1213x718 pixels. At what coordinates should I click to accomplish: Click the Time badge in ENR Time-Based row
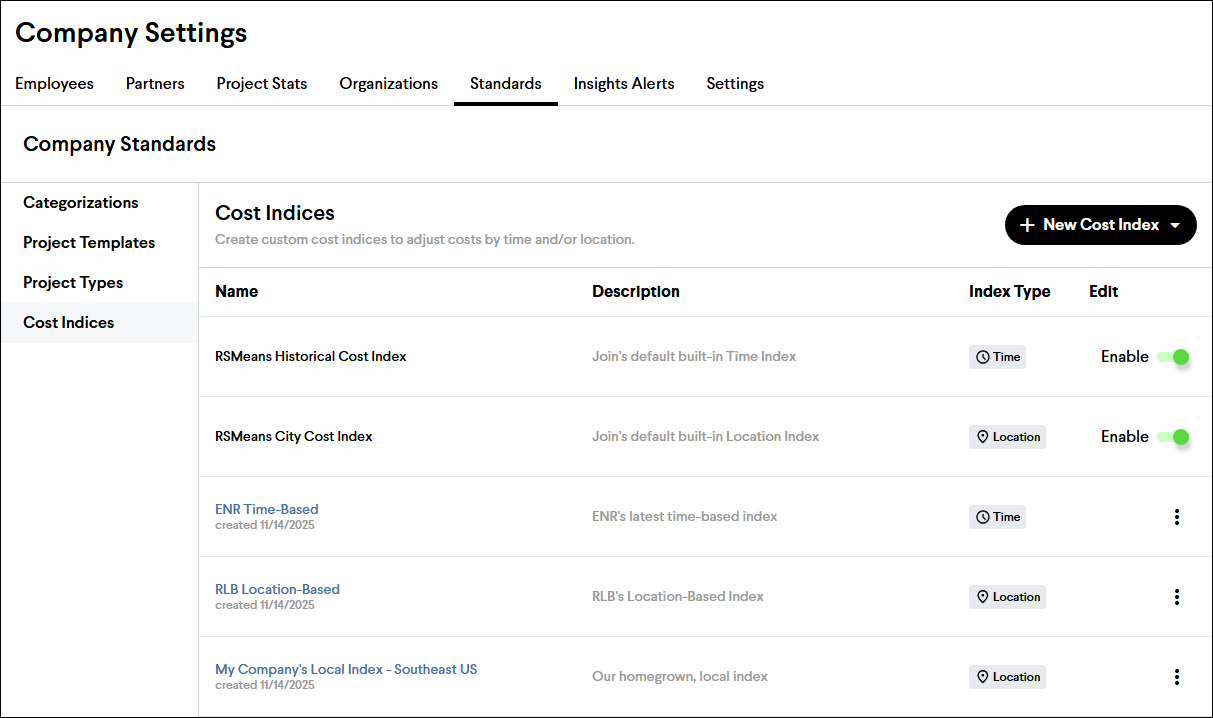click(x=997, y=517)
